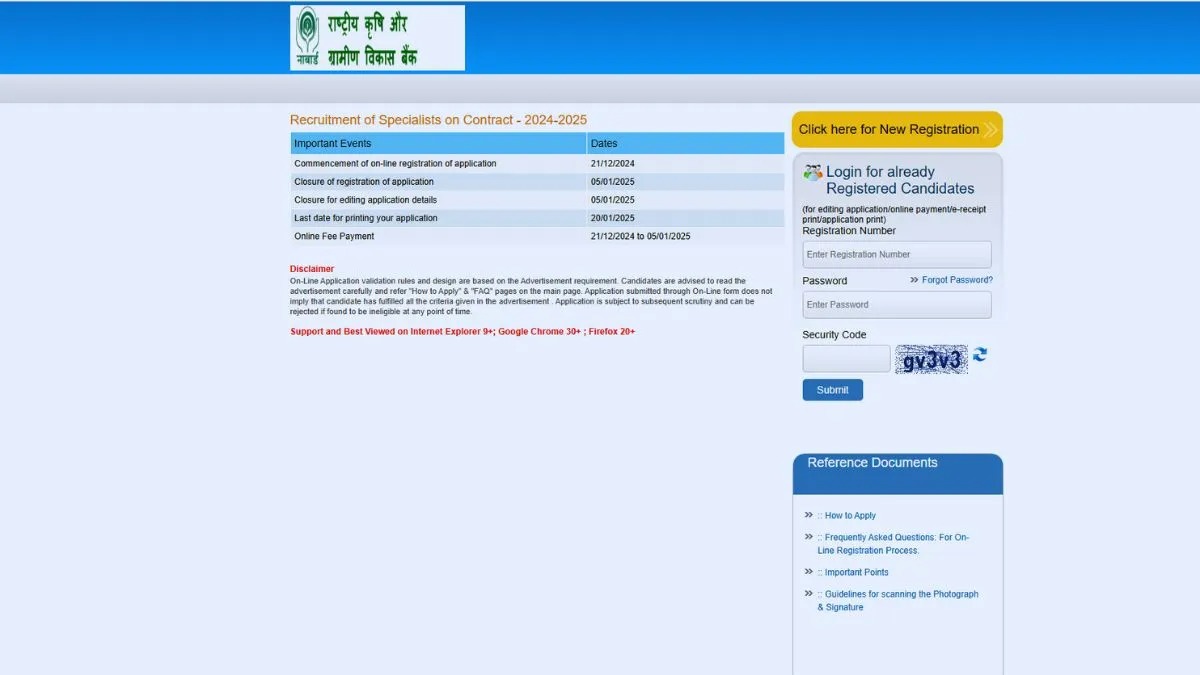Click the chevron beside Important Points
1200x675 pixels.
point(809,572)
